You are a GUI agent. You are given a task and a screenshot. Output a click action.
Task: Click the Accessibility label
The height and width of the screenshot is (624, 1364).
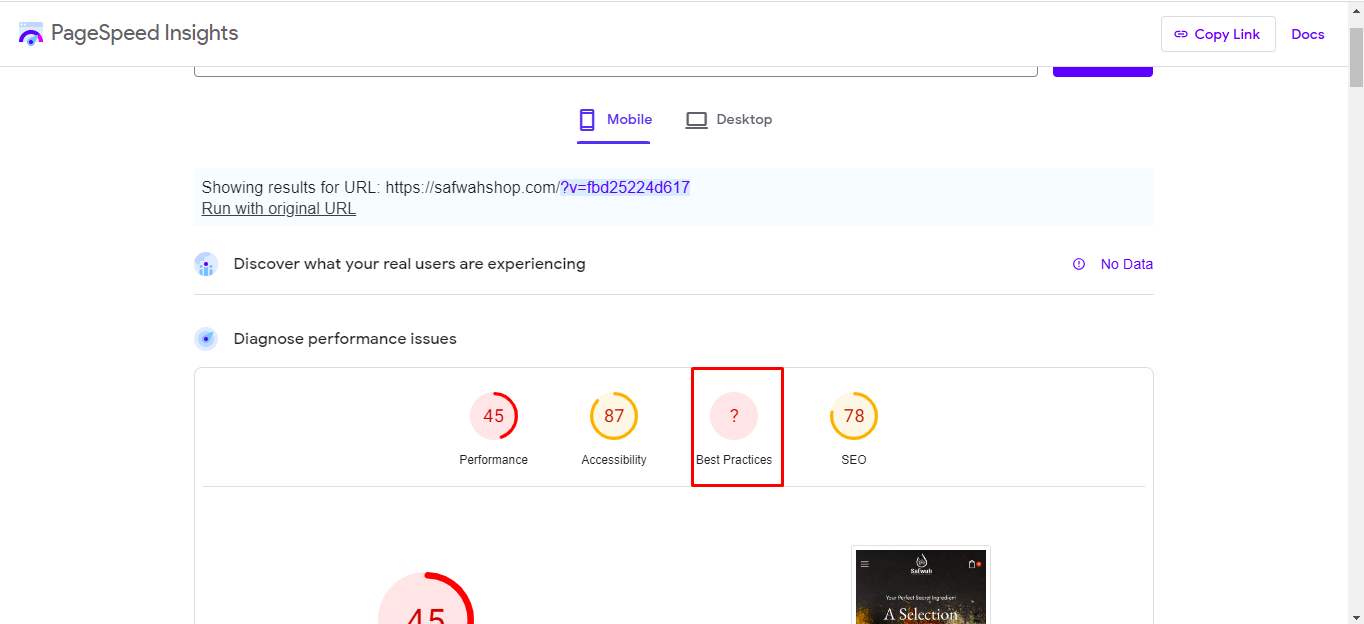(614, 460)
